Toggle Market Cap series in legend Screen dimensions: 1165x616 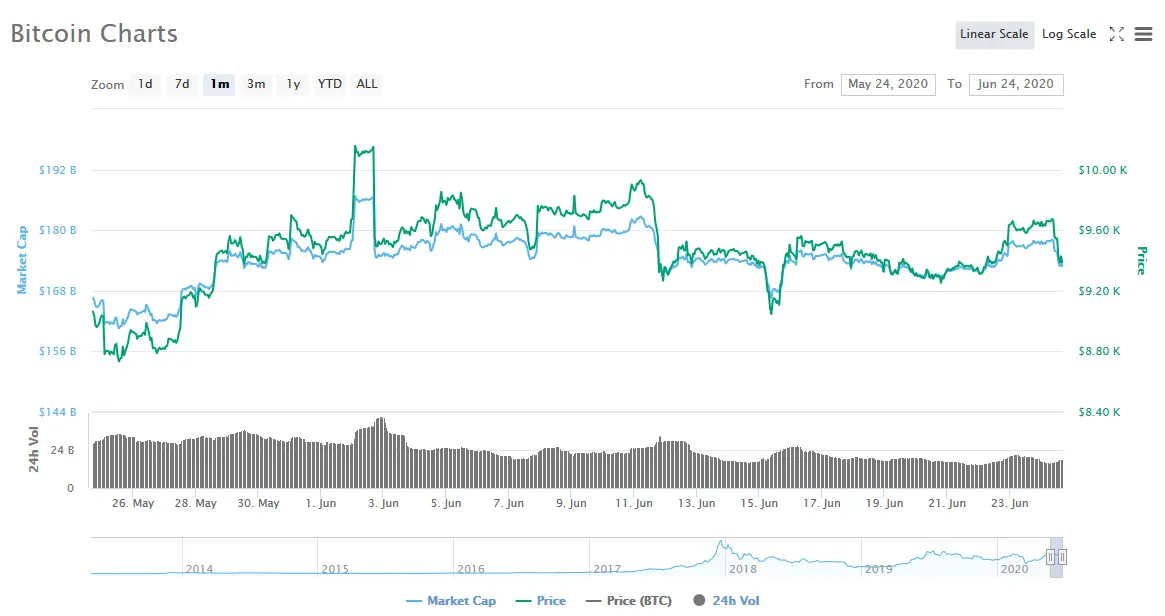tap(451, 600)
